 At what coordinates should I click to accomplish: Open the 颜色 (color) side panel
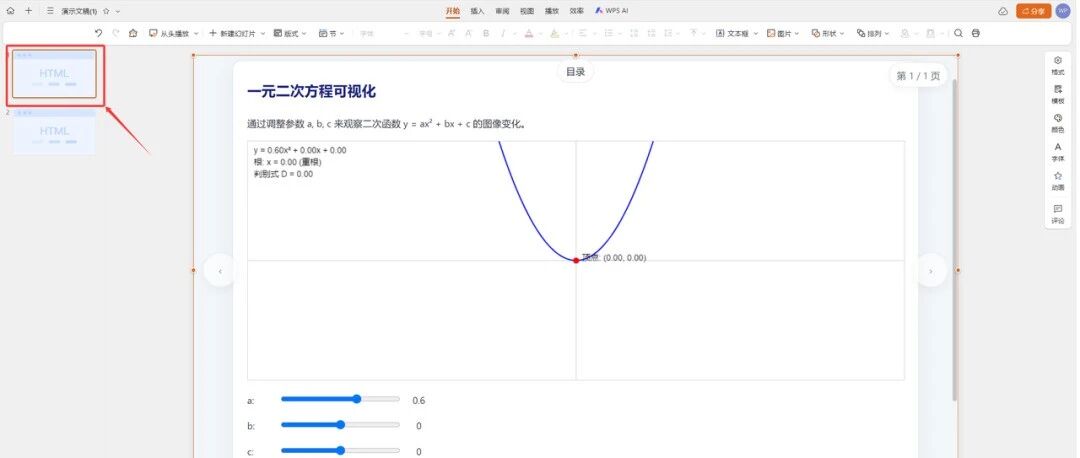pos(1058,122)
